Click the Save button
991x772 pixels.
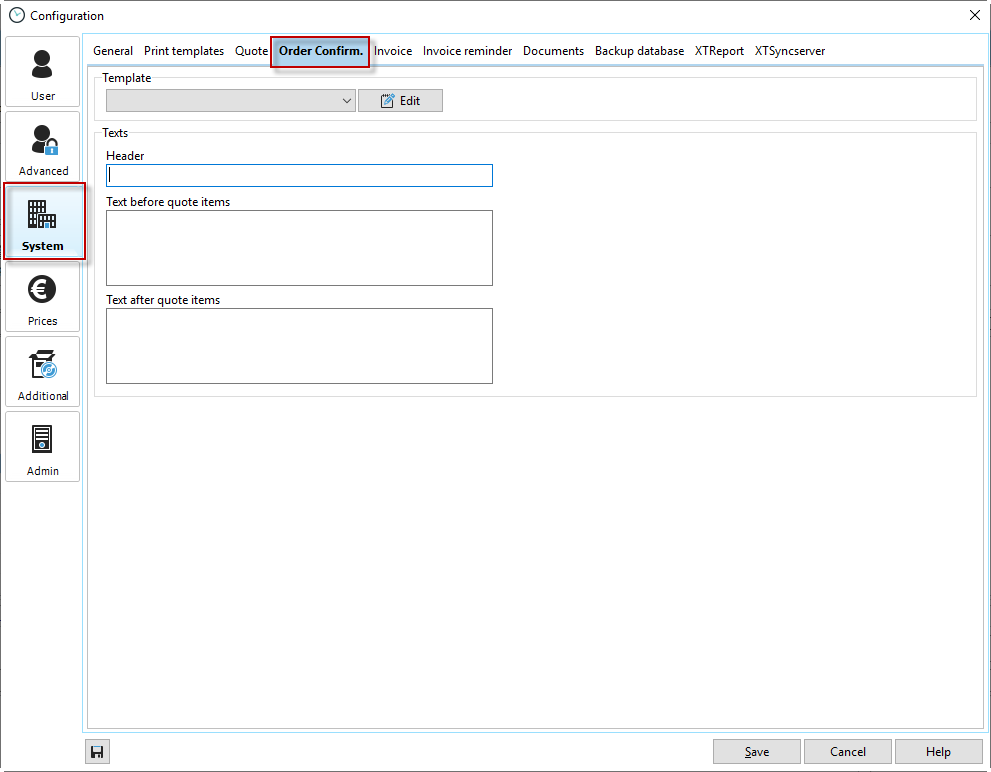pos(756,752)
